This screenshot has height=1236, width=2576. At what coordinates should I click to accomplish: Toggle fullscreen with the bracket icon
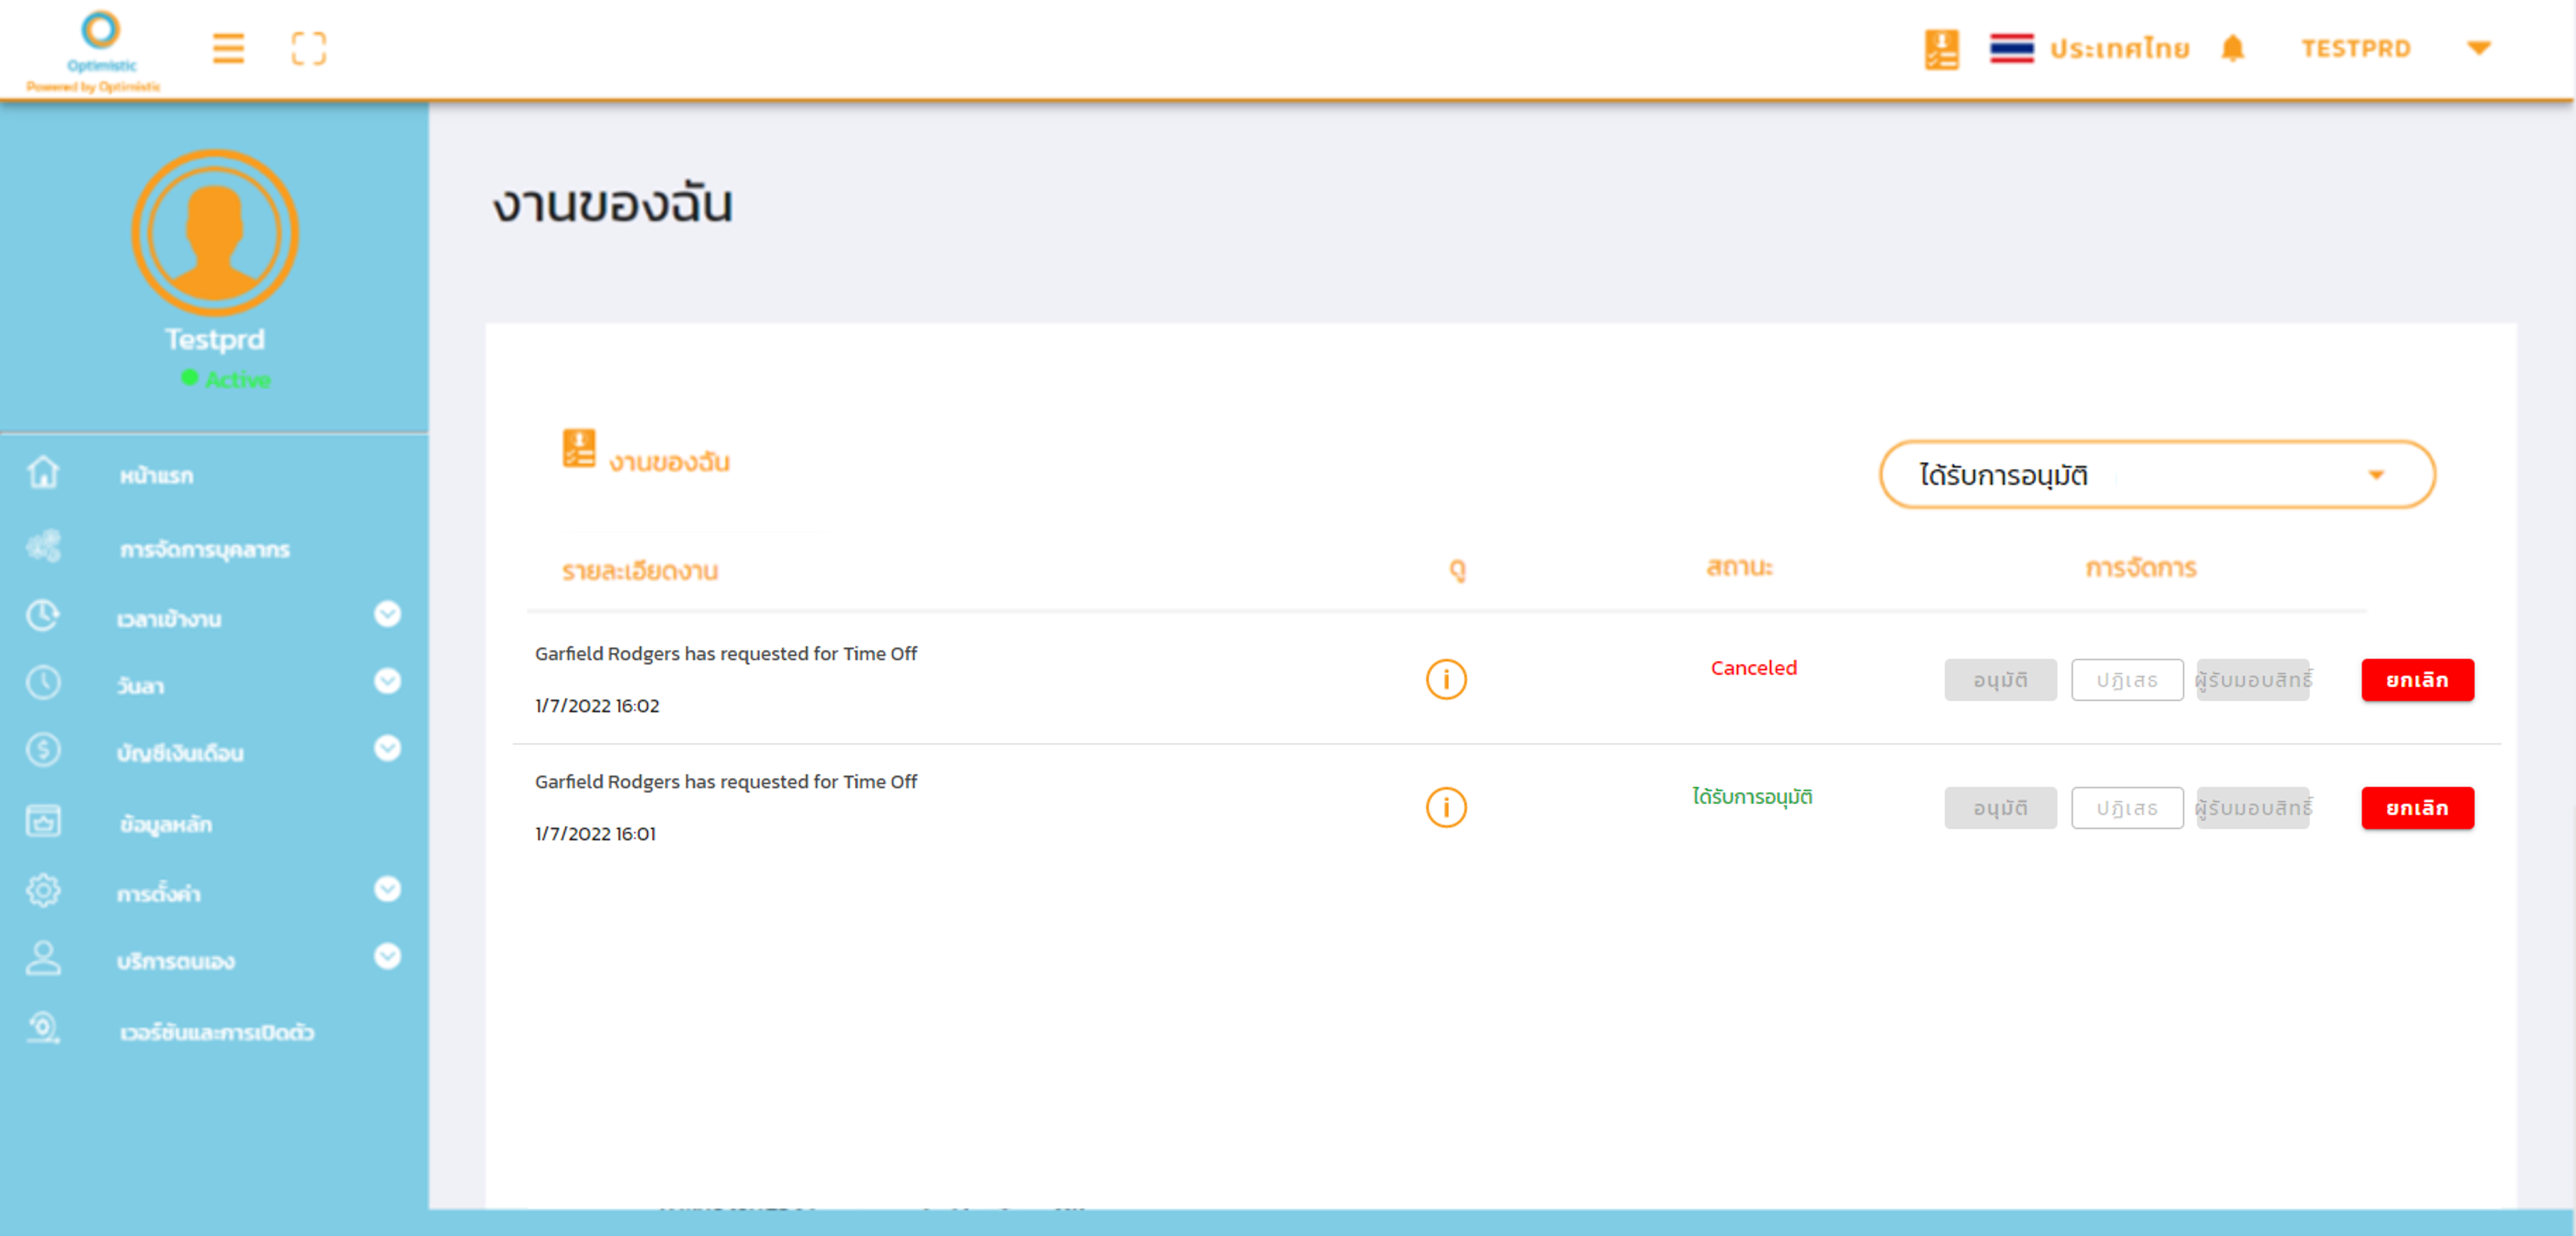tap(308, 48)
